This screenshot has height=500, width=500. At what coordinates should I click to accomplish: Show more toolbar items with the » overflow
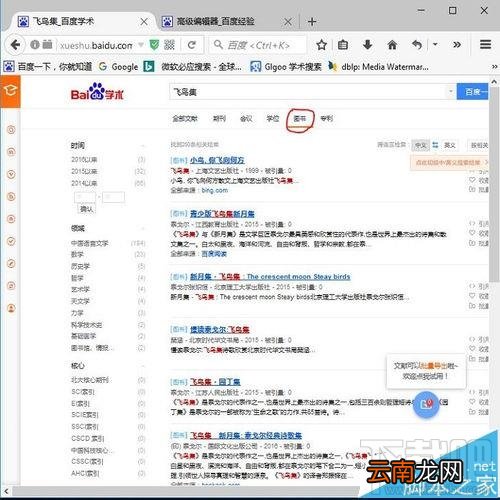pos(457,45)
